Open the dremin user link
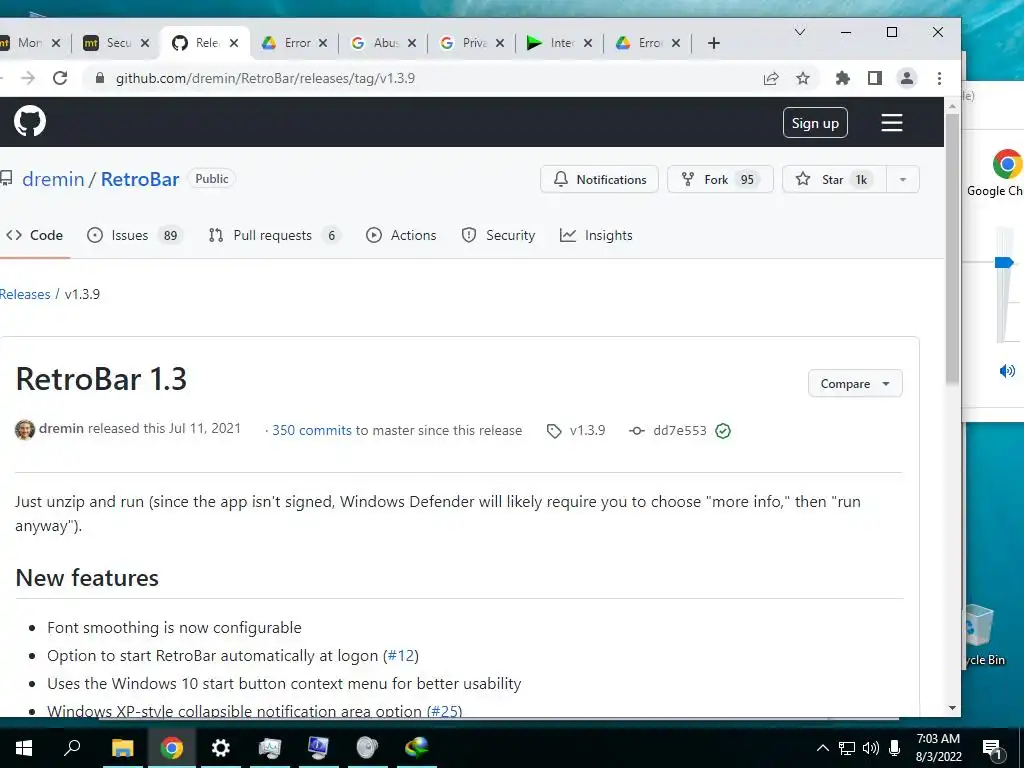 (x=53, y=179)
